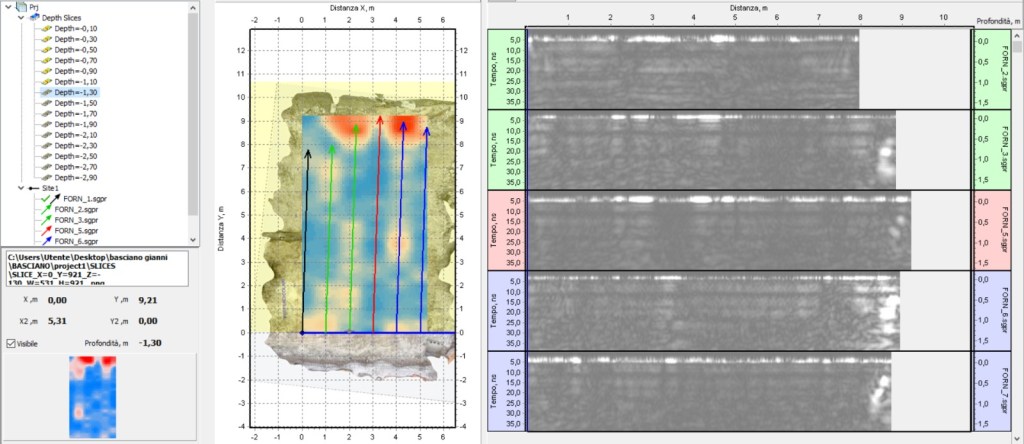
Task: Select Depth=-1,50 in the tree
Action: 76,102
